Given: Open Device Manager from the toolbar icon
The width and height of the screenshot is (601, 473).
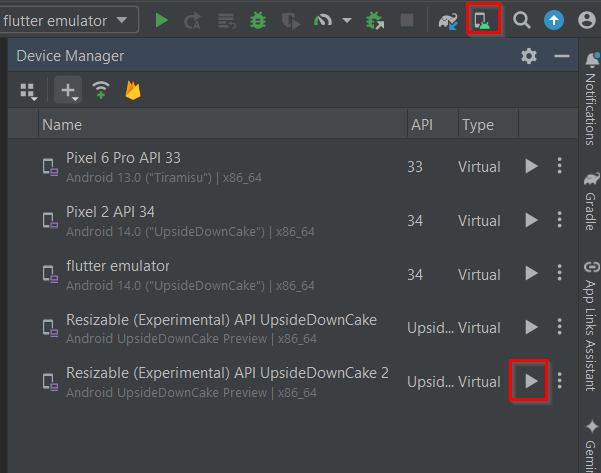Looking at the screenshot, I should pyautogui.click(x=482, y=20).
